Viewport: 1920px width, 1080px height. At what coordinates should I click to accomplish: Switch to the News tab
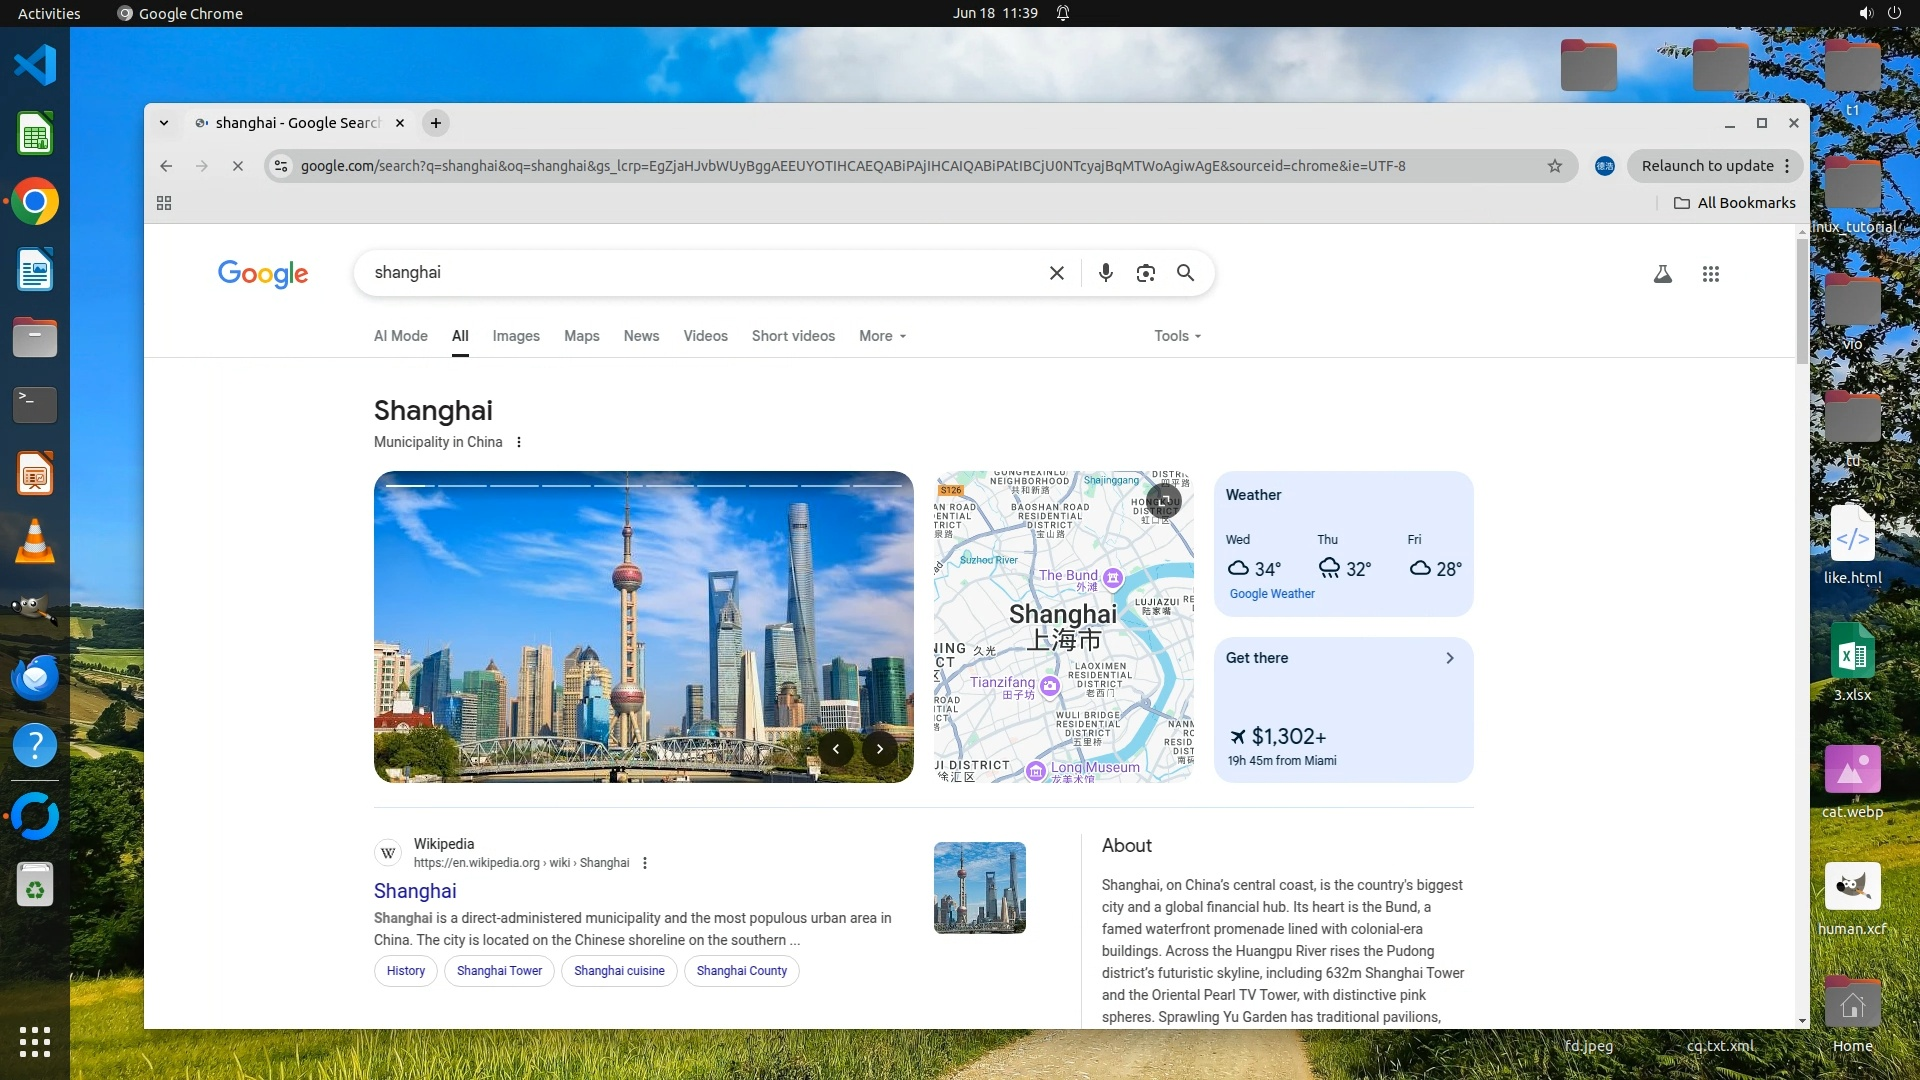[641, 336]
